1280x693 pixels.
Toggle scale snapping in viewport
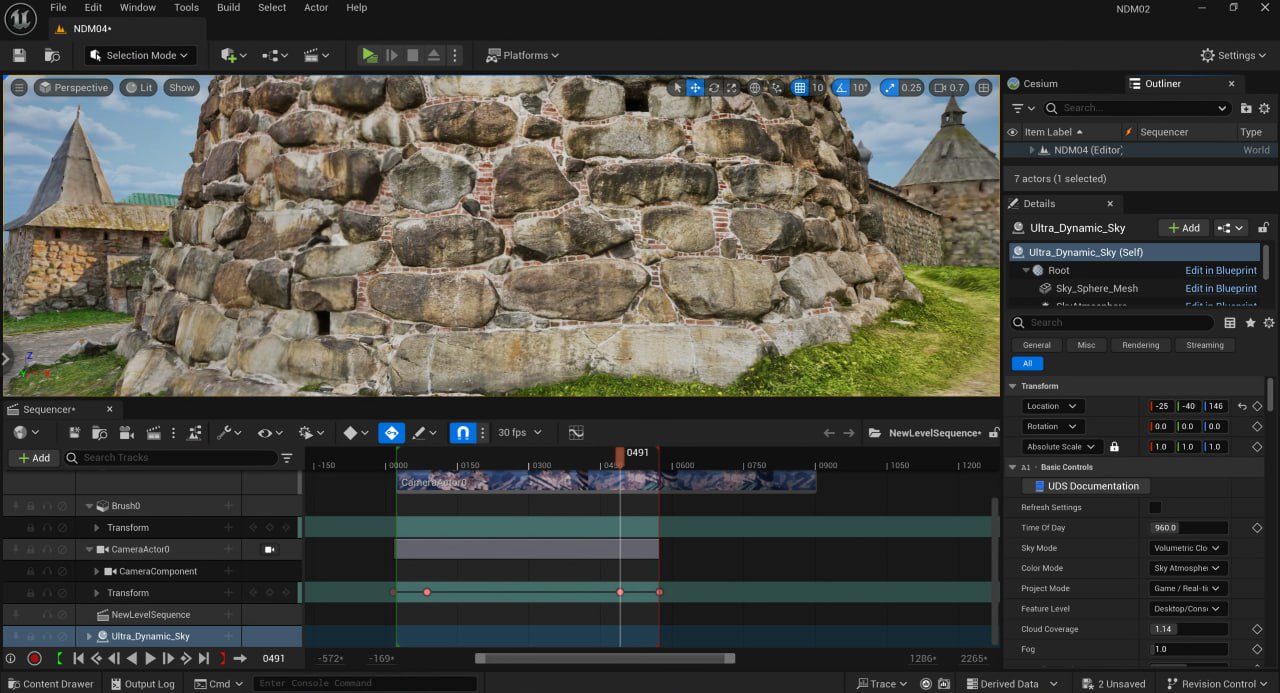889,88
